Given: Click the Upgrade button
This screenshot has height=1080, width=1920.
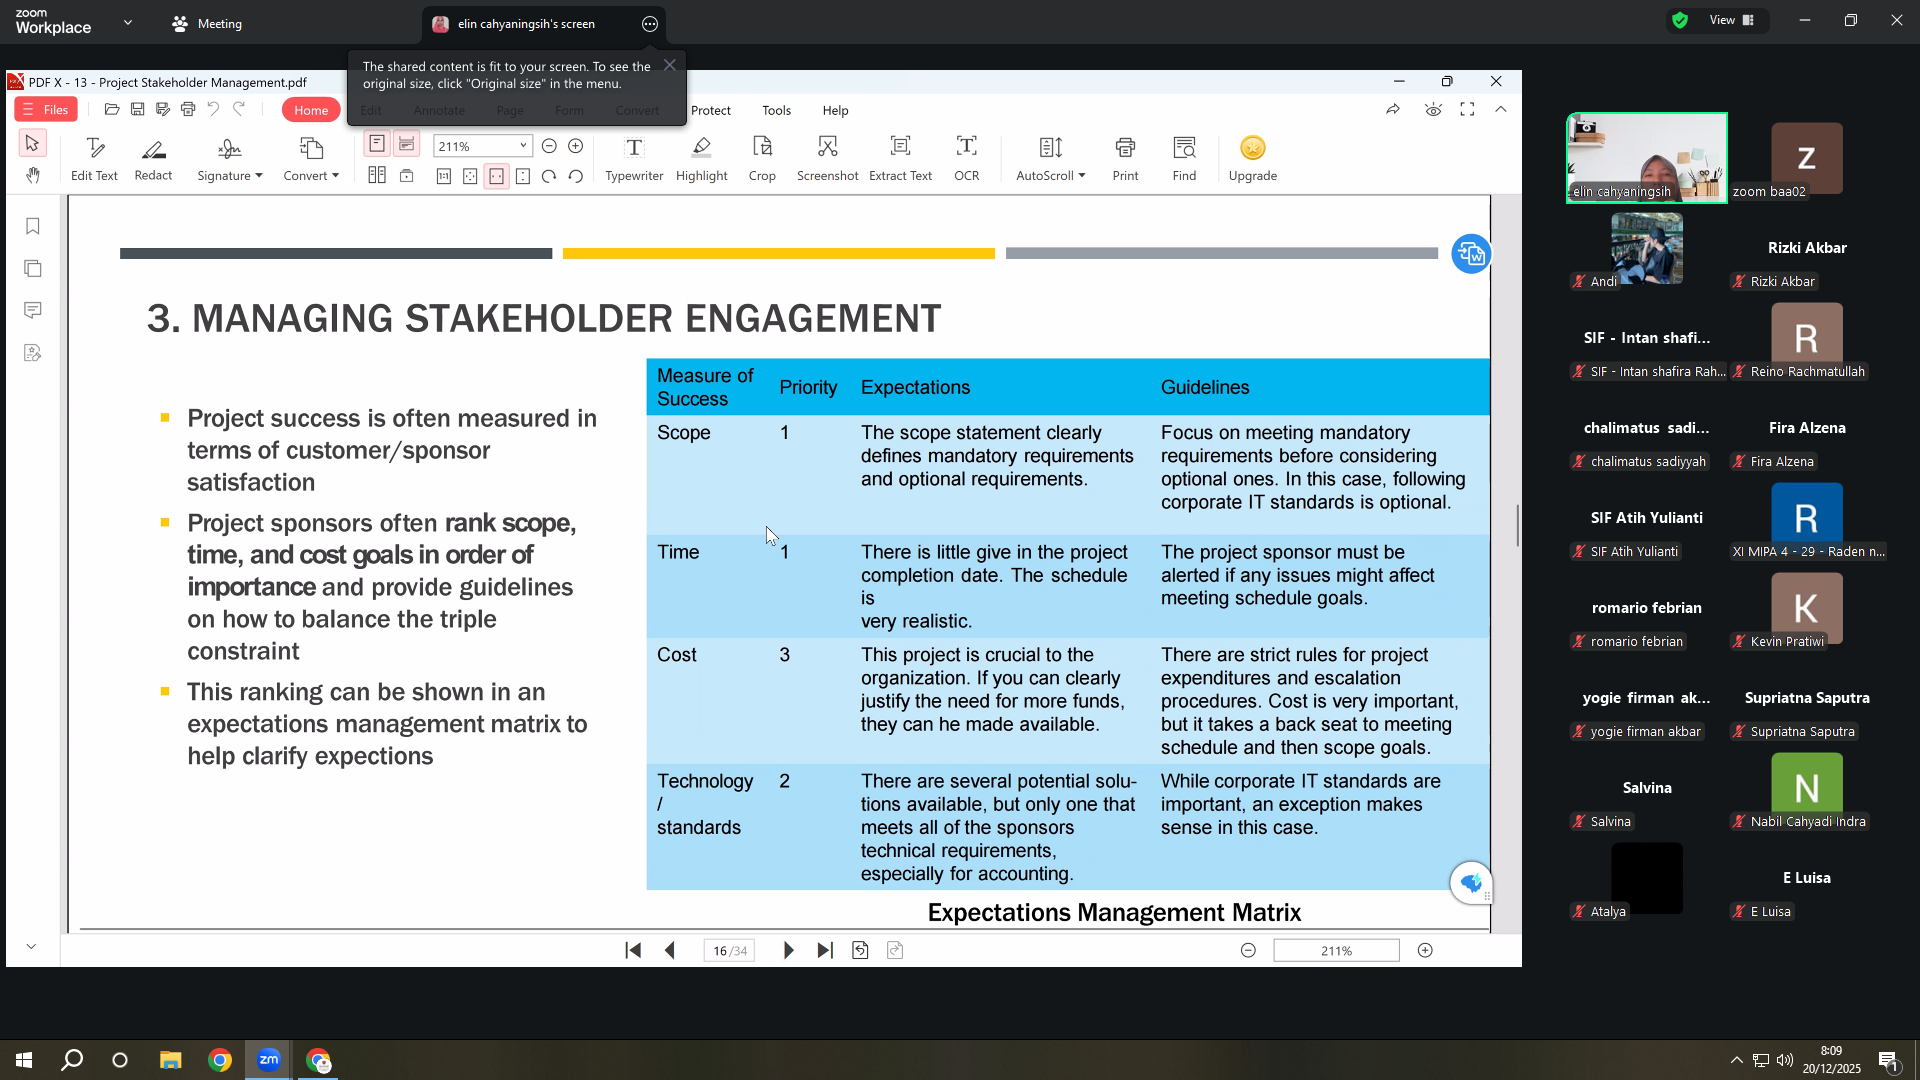Looking at the screenshot, I should (1252, 159).
